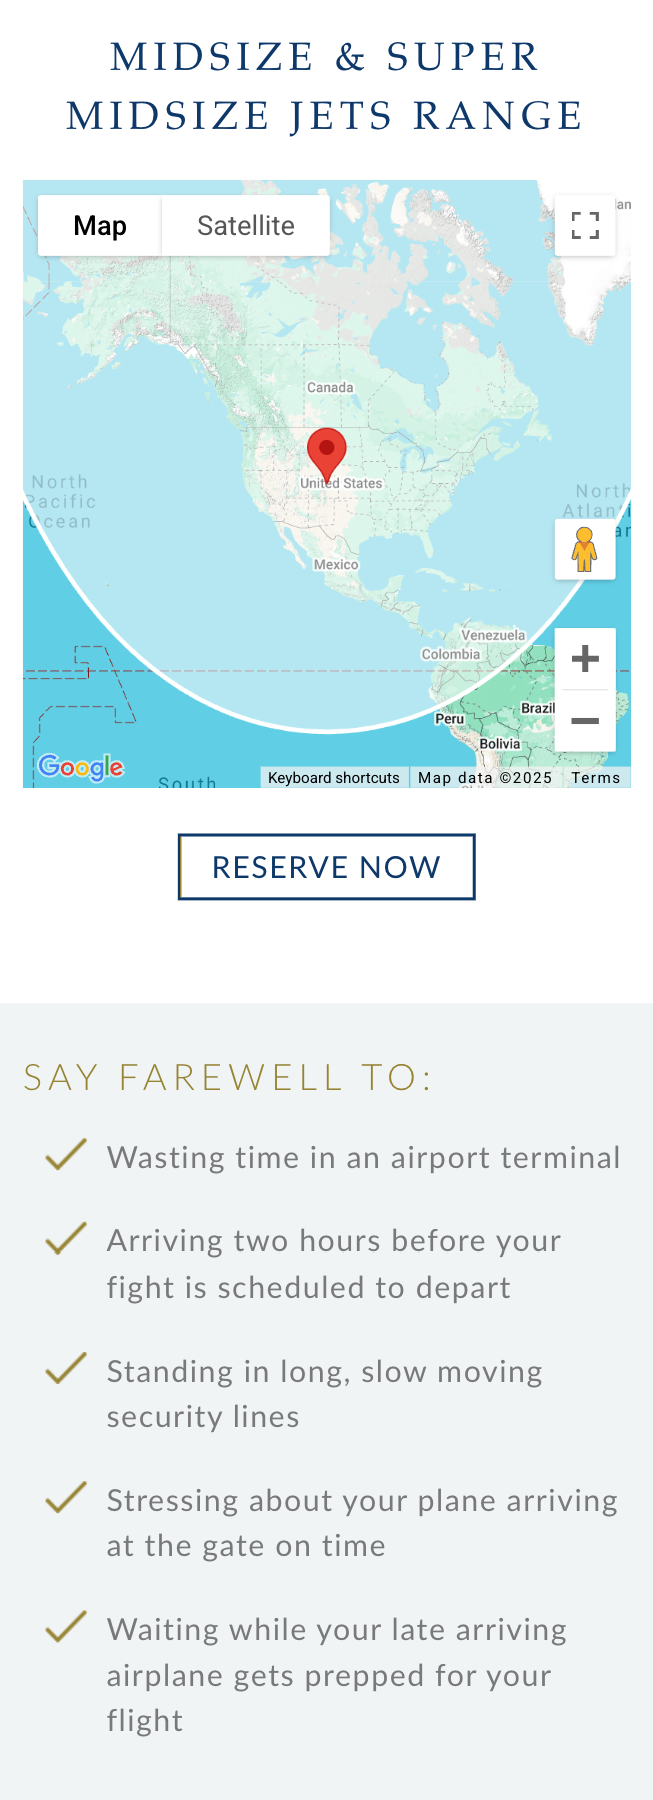Click checkmark beside 'Stressing about your plane arriving'
Viewport: 653px width, 1800px height.
tap(66, 1497)
